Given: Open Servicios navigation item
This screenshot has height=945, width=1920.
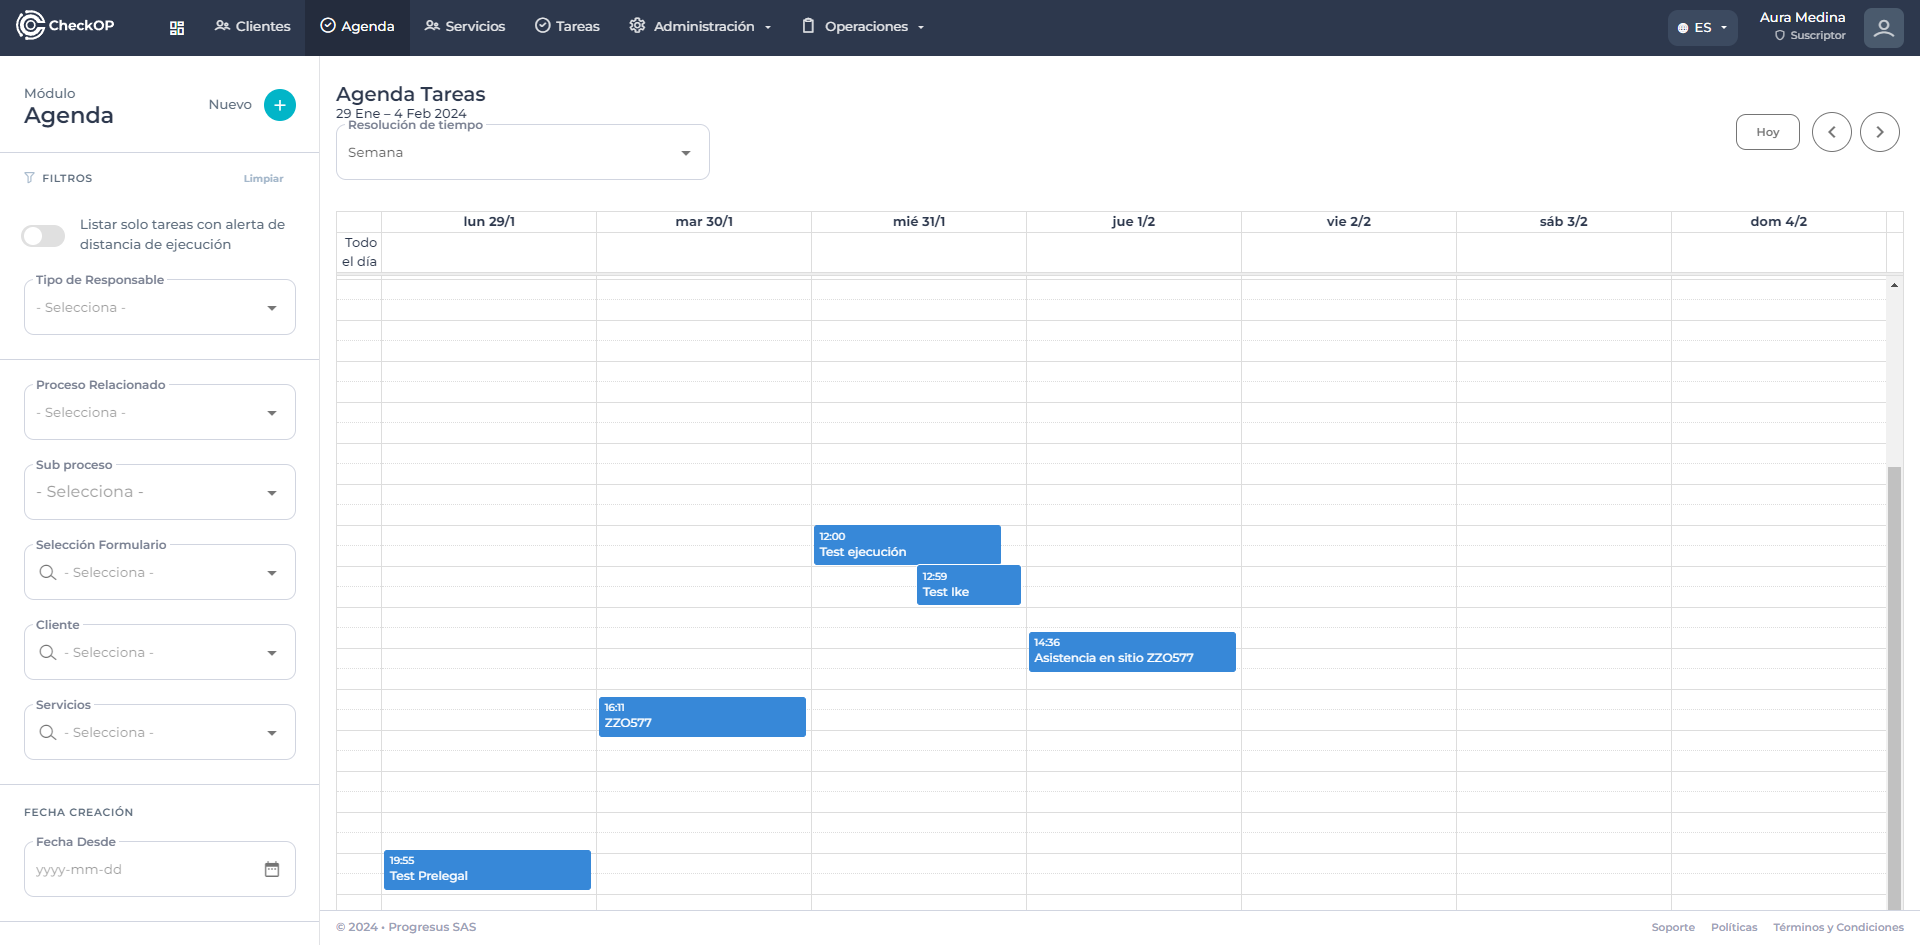Looking at the screenshot, I should click(x=465, y=26).
